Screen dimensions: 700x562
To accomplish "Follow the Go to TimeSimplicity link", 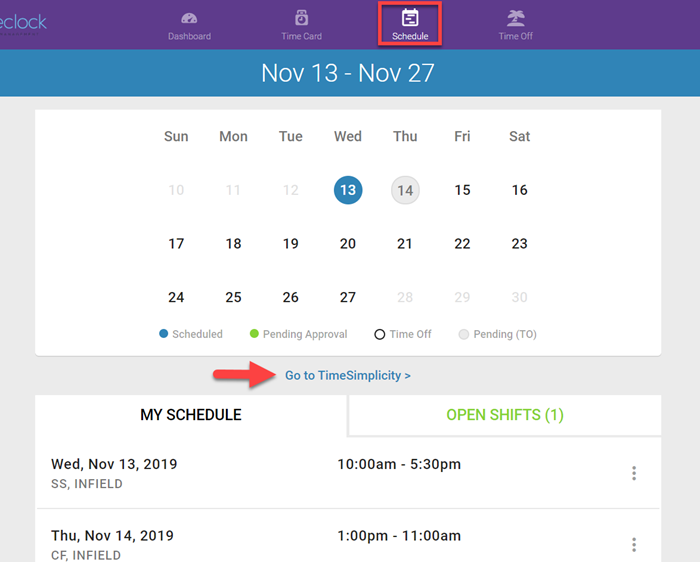I will [347, 376].
